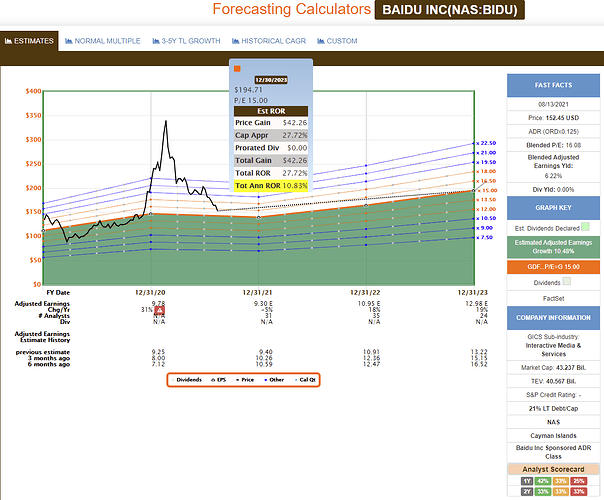Click the 21% LT Debt/Cap row

(553, 408)
